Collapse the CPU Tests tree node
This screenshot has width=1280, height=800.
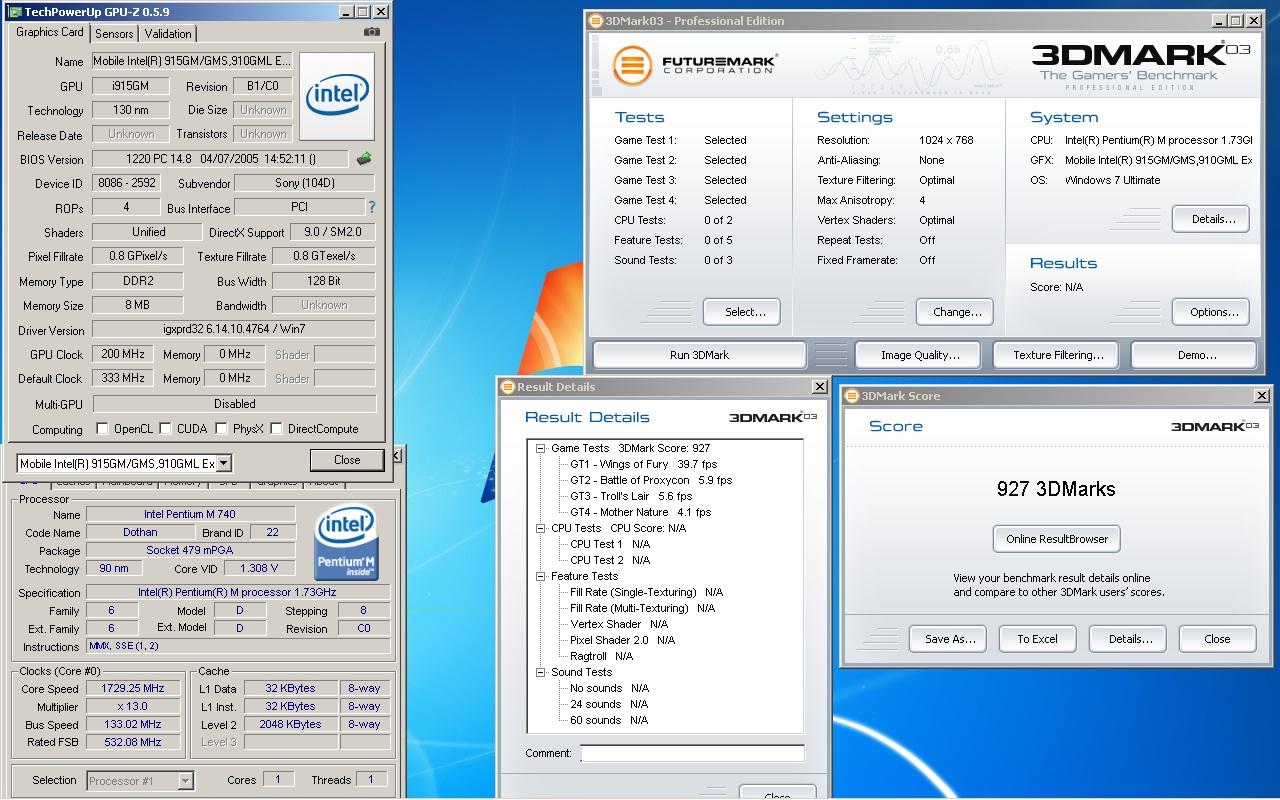541,529
